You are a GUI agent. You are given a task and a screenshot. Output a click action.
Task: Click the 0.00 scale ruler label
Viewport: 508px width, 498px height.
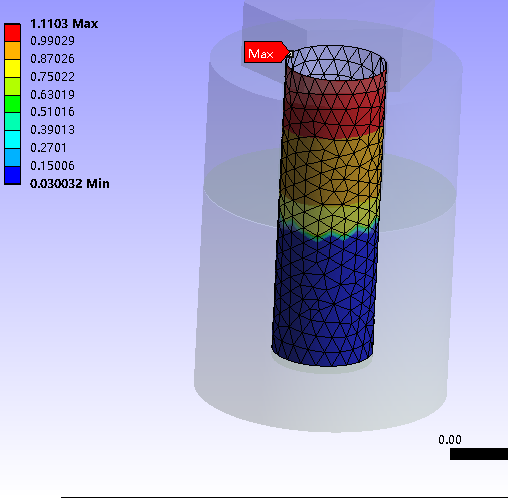pos(450,440)
